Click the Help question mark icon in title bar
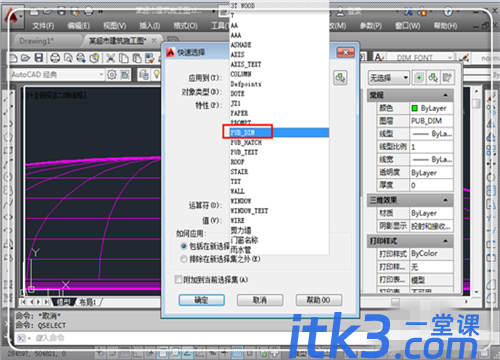The image size is (500, 360). (x=447, y=12)
